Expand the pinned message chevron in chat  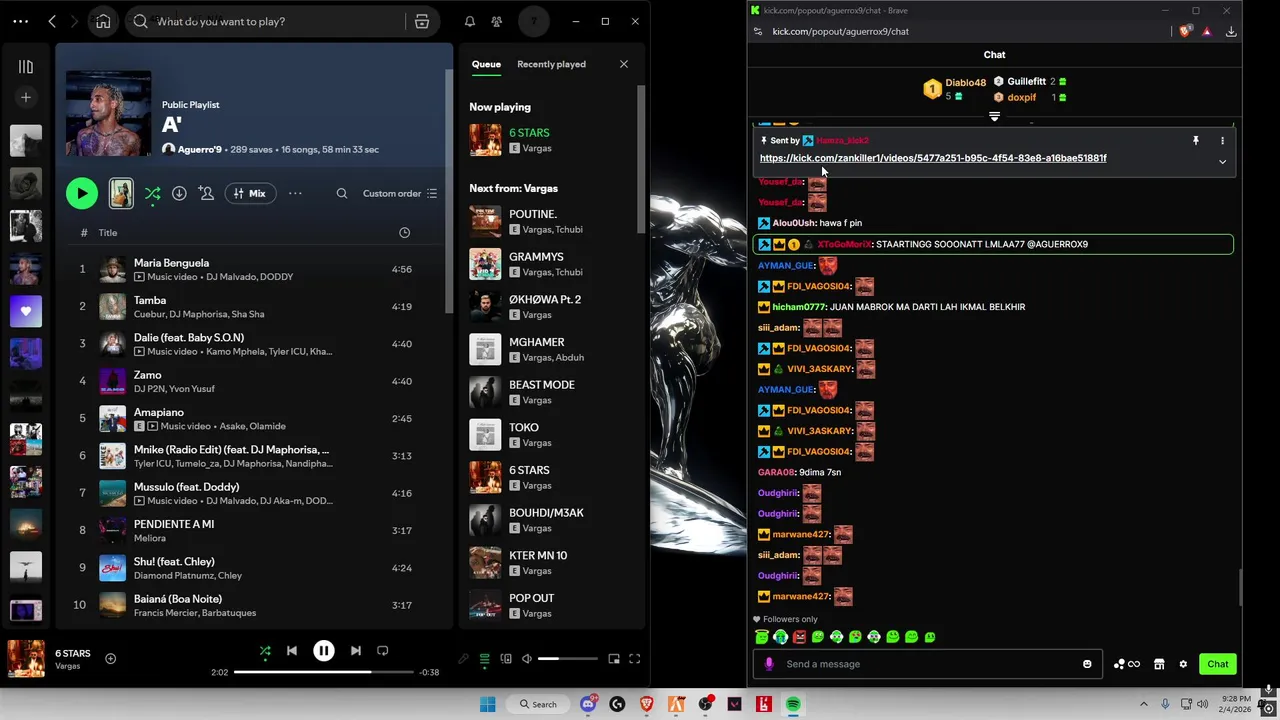coord(1222,162)
